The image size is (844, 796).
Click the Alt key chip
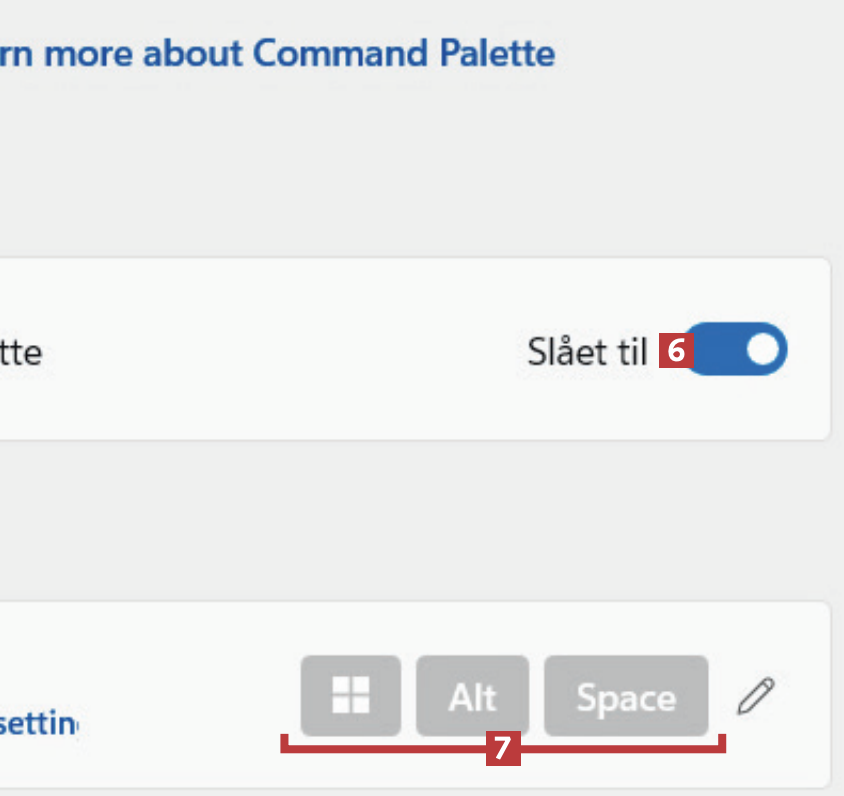tap(472, 696)
